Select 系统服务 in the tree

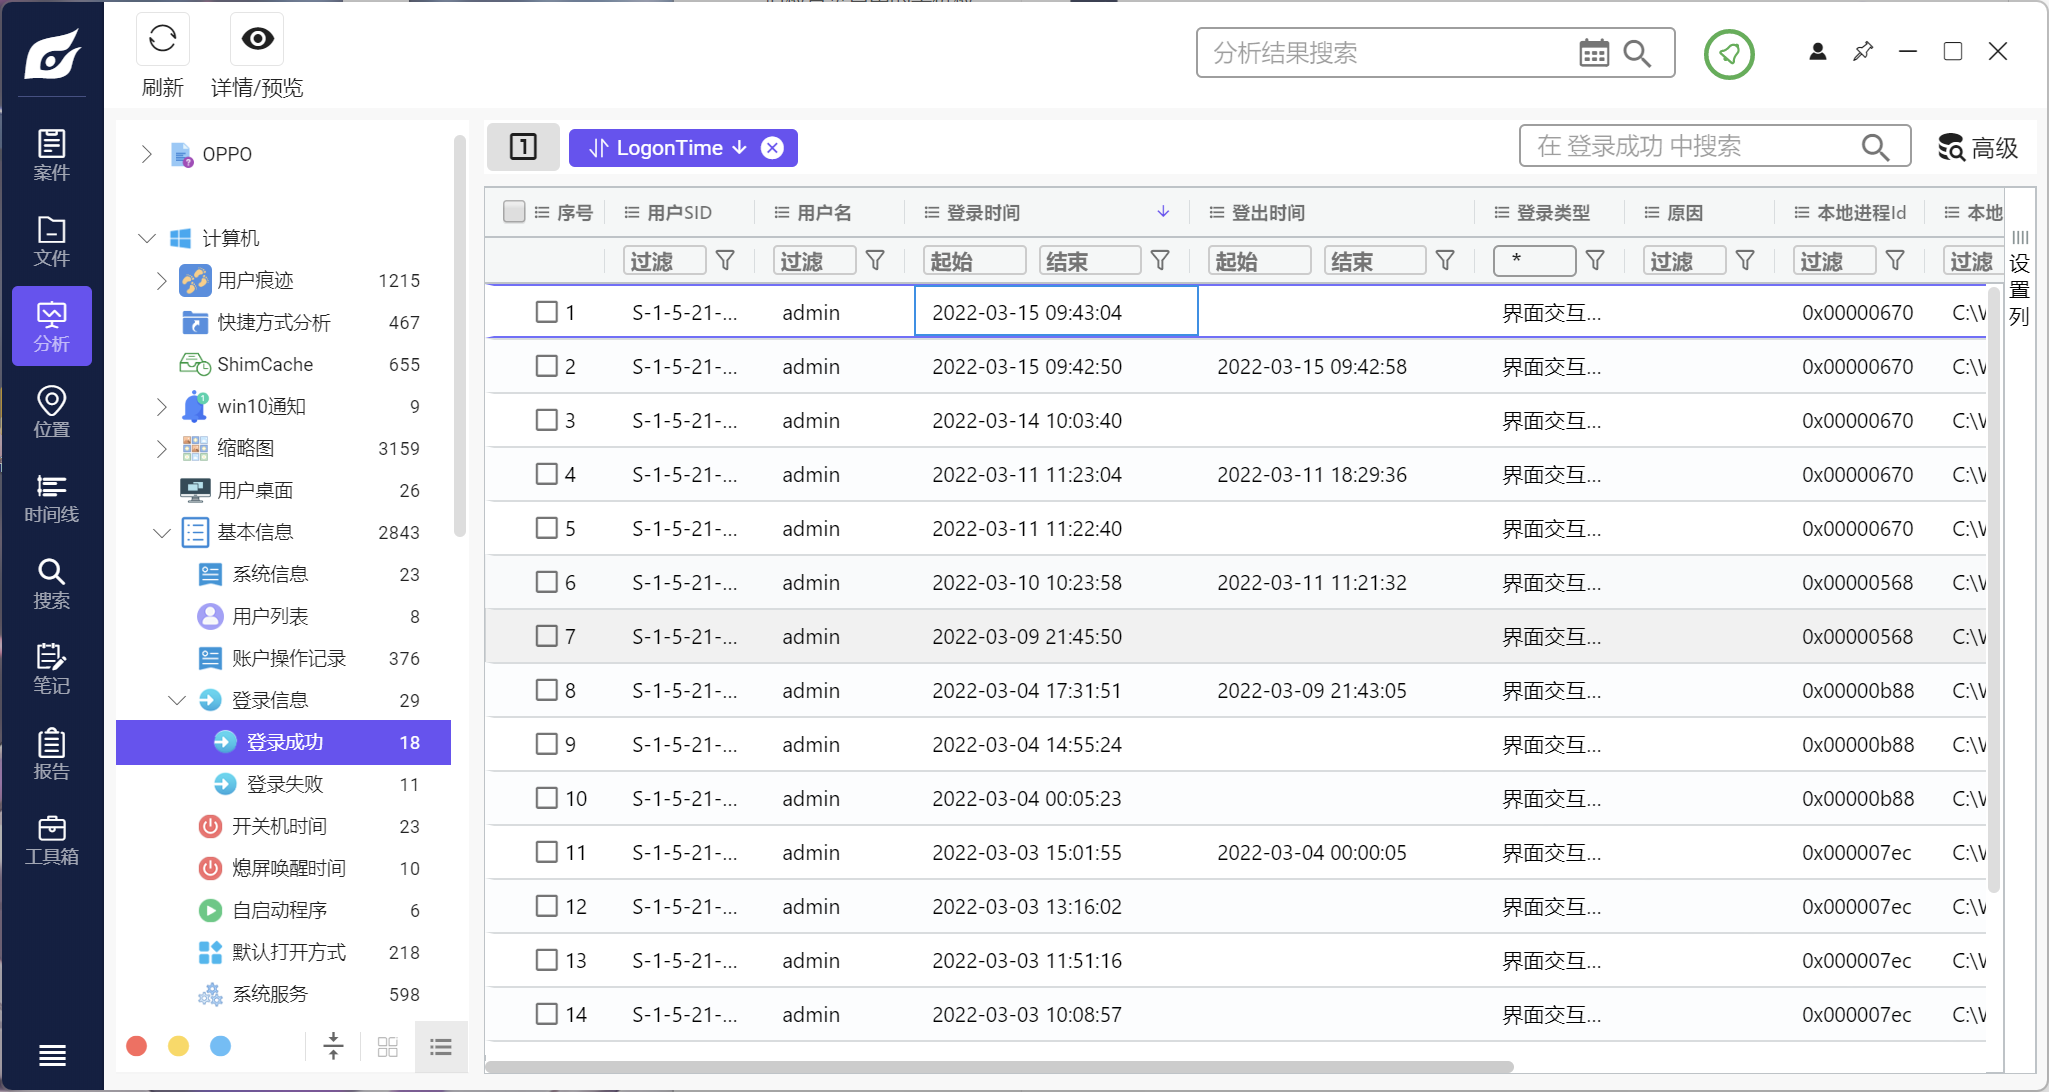click(283, 995)
